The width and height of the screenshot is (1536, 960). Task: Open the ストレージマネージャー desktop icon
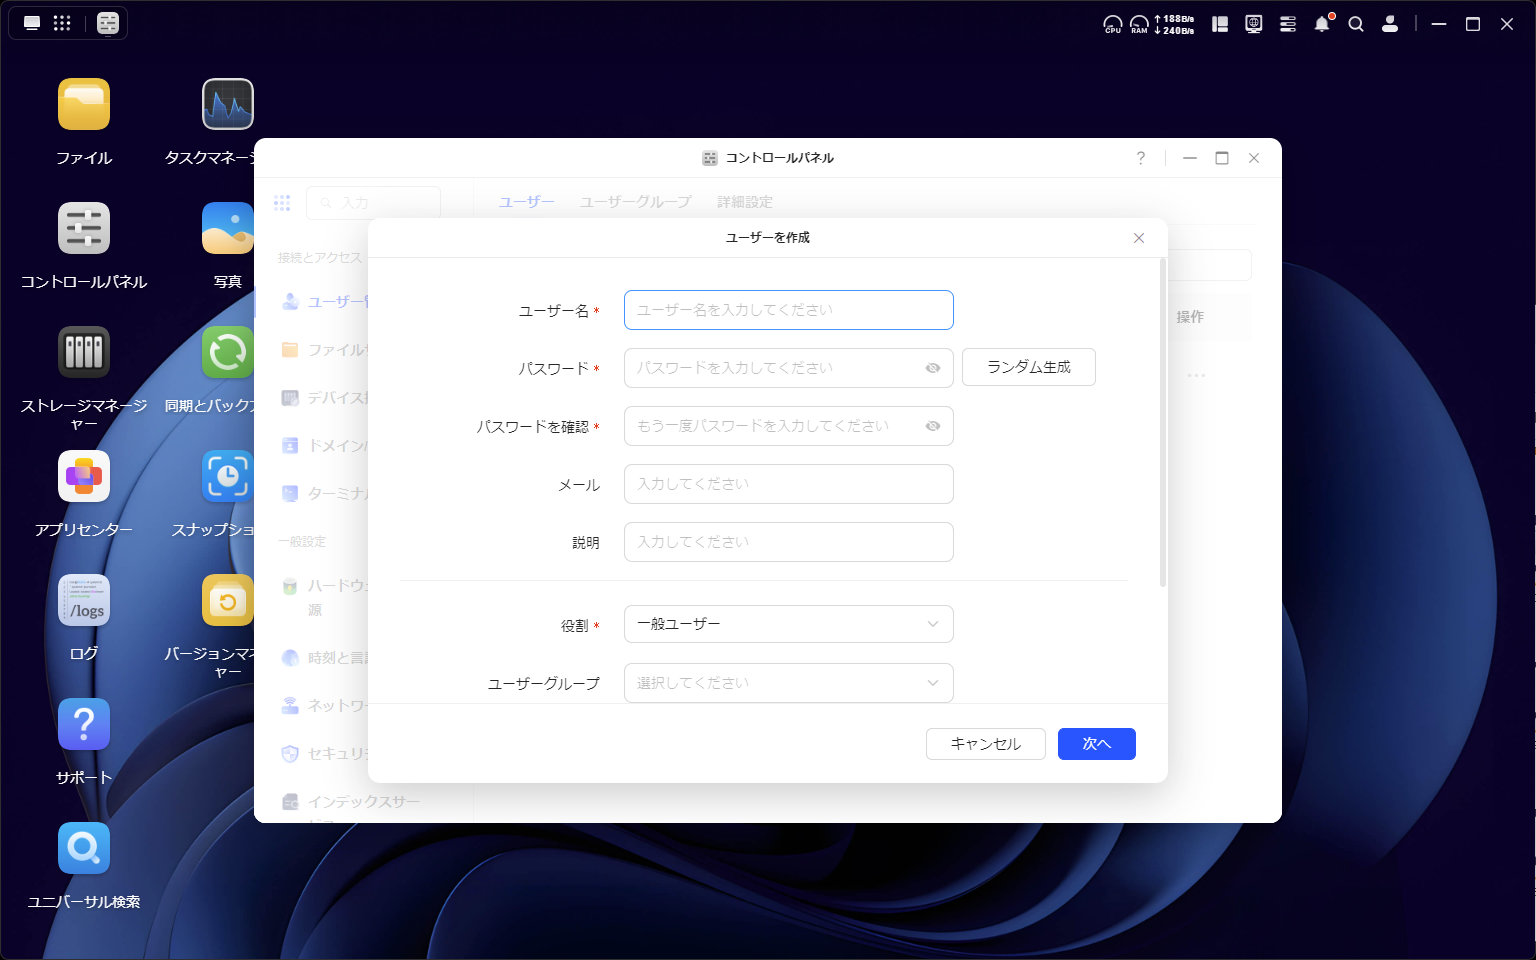coord(84,353)
